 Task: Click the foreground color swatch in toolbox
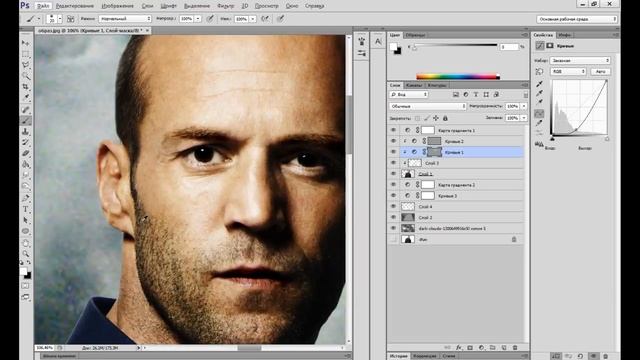point(23,271)
